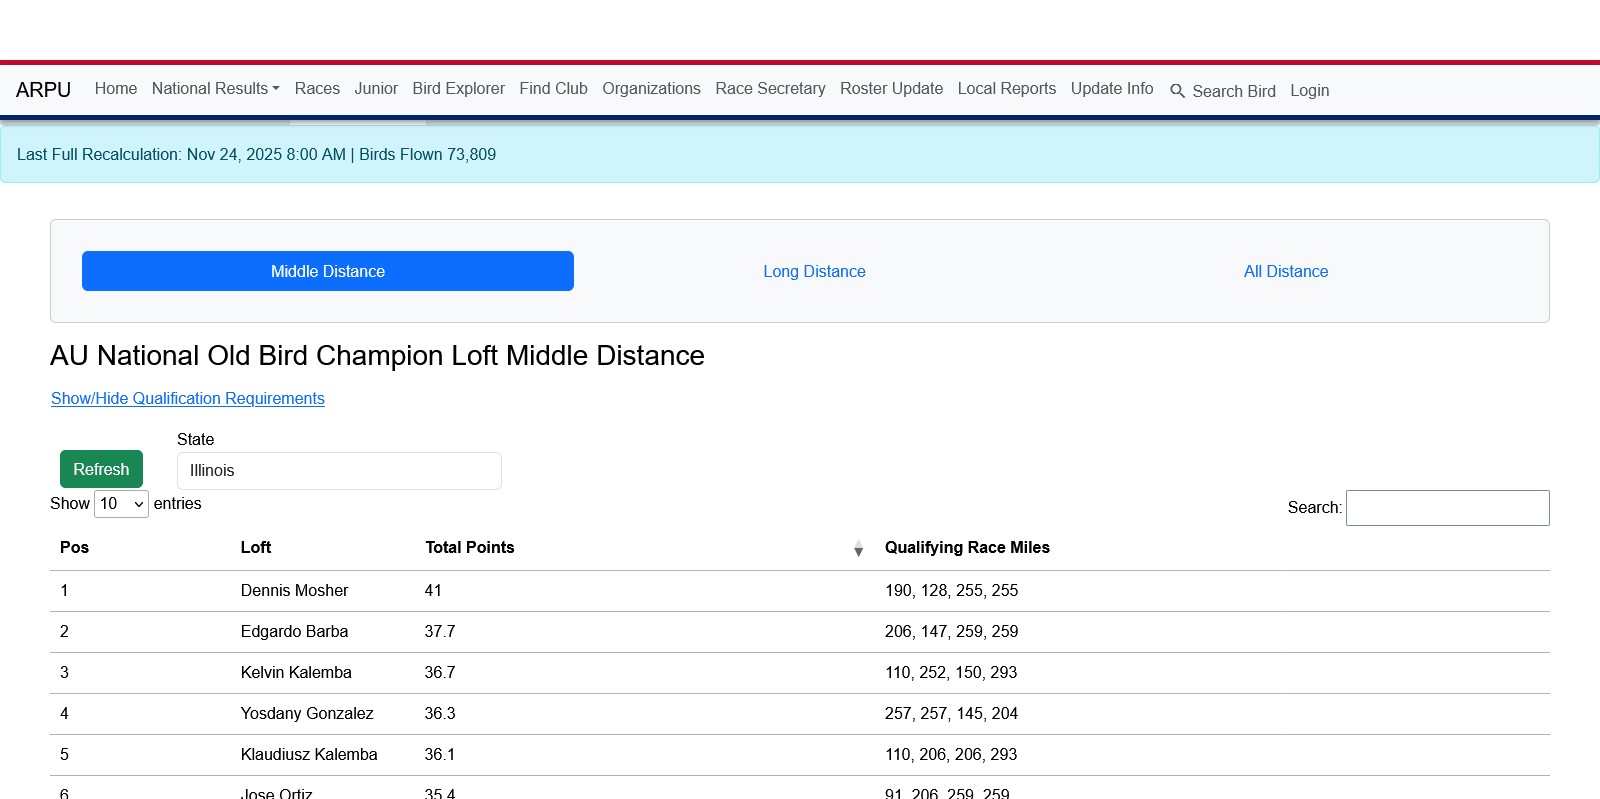This screenshot has height=799, width=1600.
Task: Change the Show entries count dropdown
Action: (121, 504)
